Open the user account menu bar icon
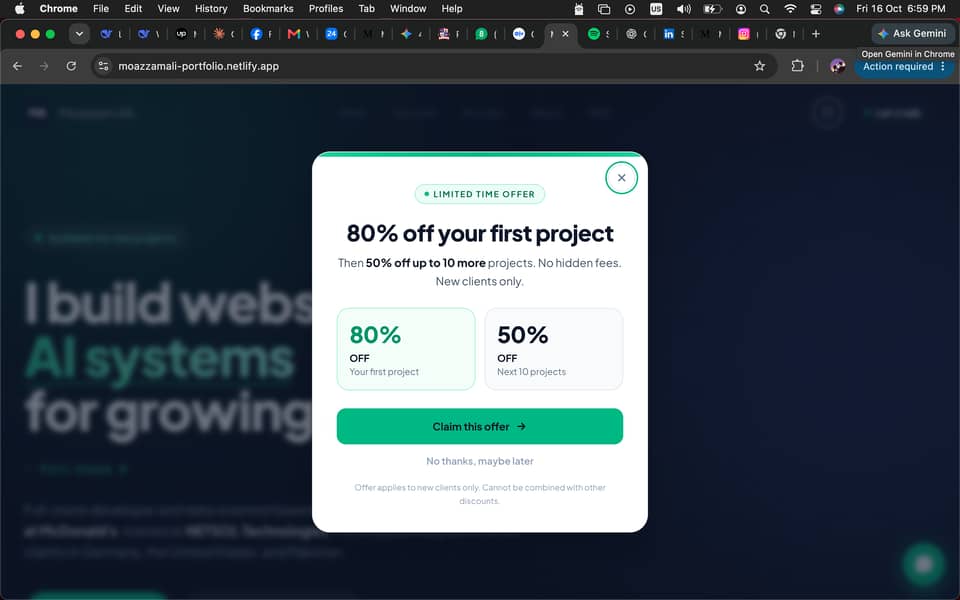Screen dimensions: 960x600 click(x=741, y=9)
